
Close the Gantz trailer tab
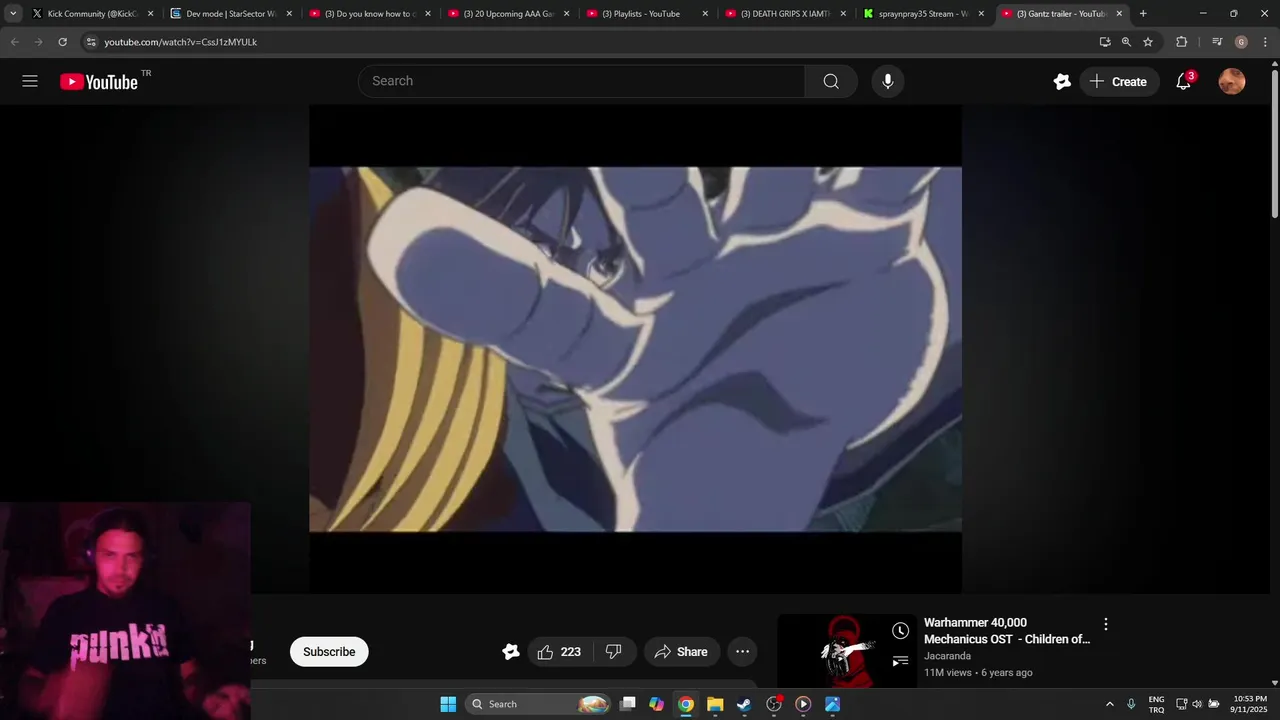(1120, 14)
